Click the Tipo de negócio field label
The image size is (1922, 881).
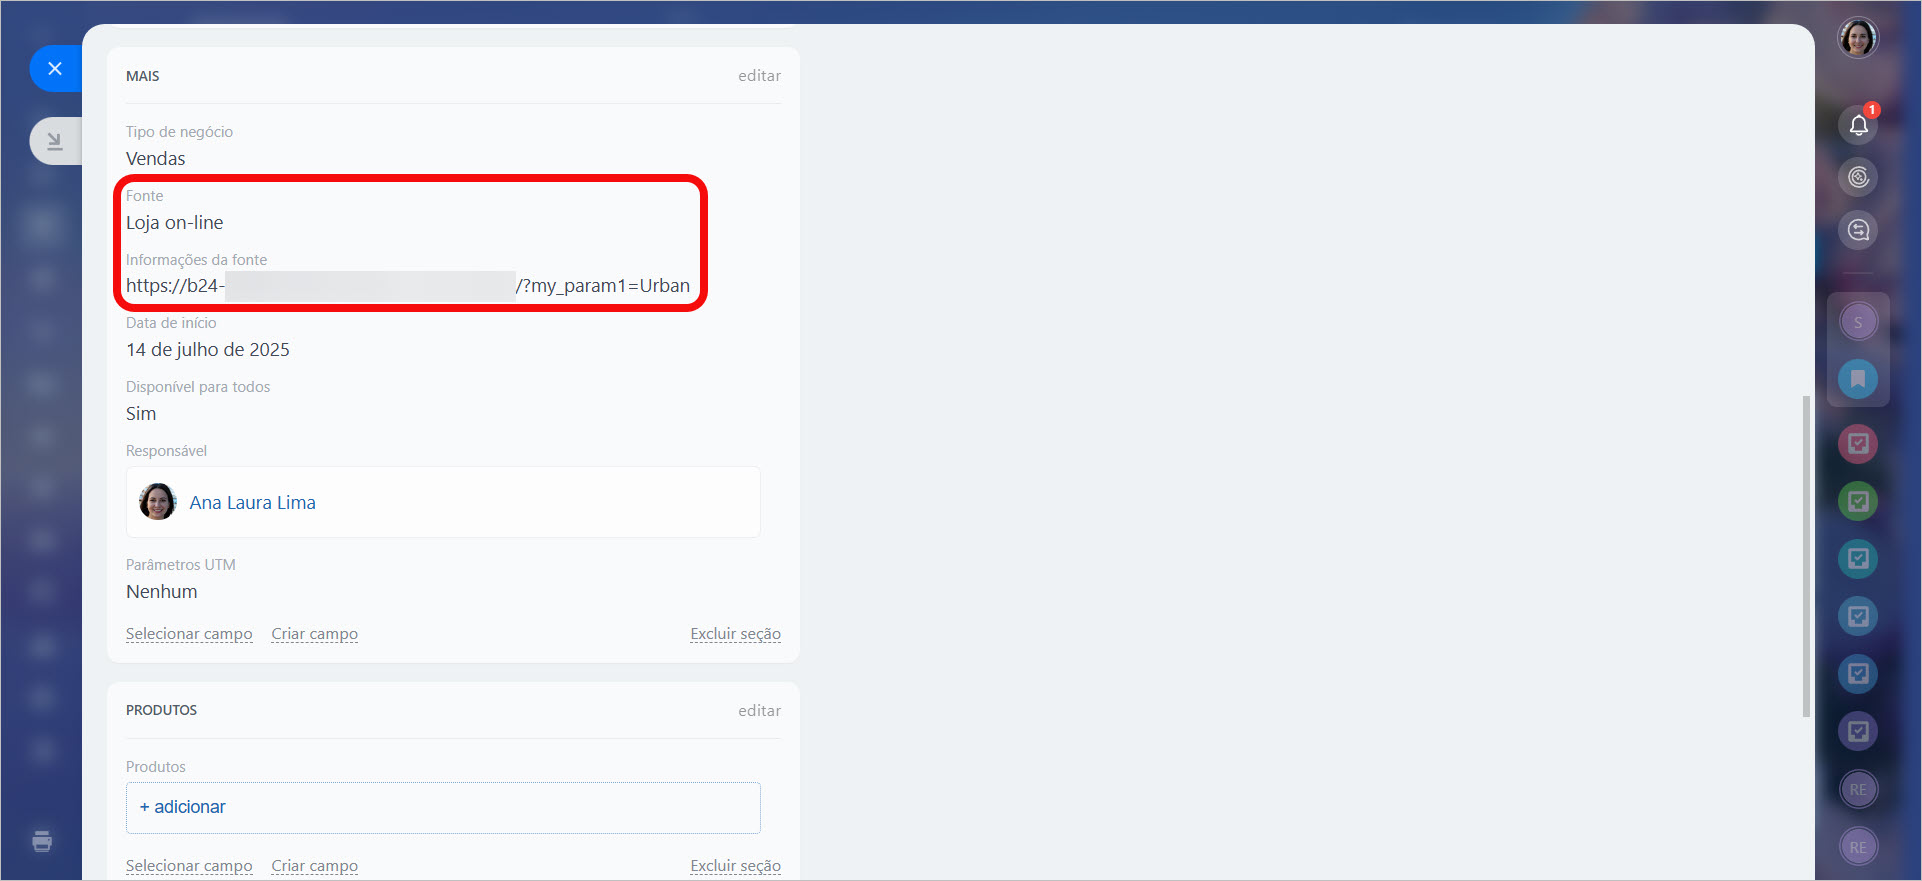179,132
